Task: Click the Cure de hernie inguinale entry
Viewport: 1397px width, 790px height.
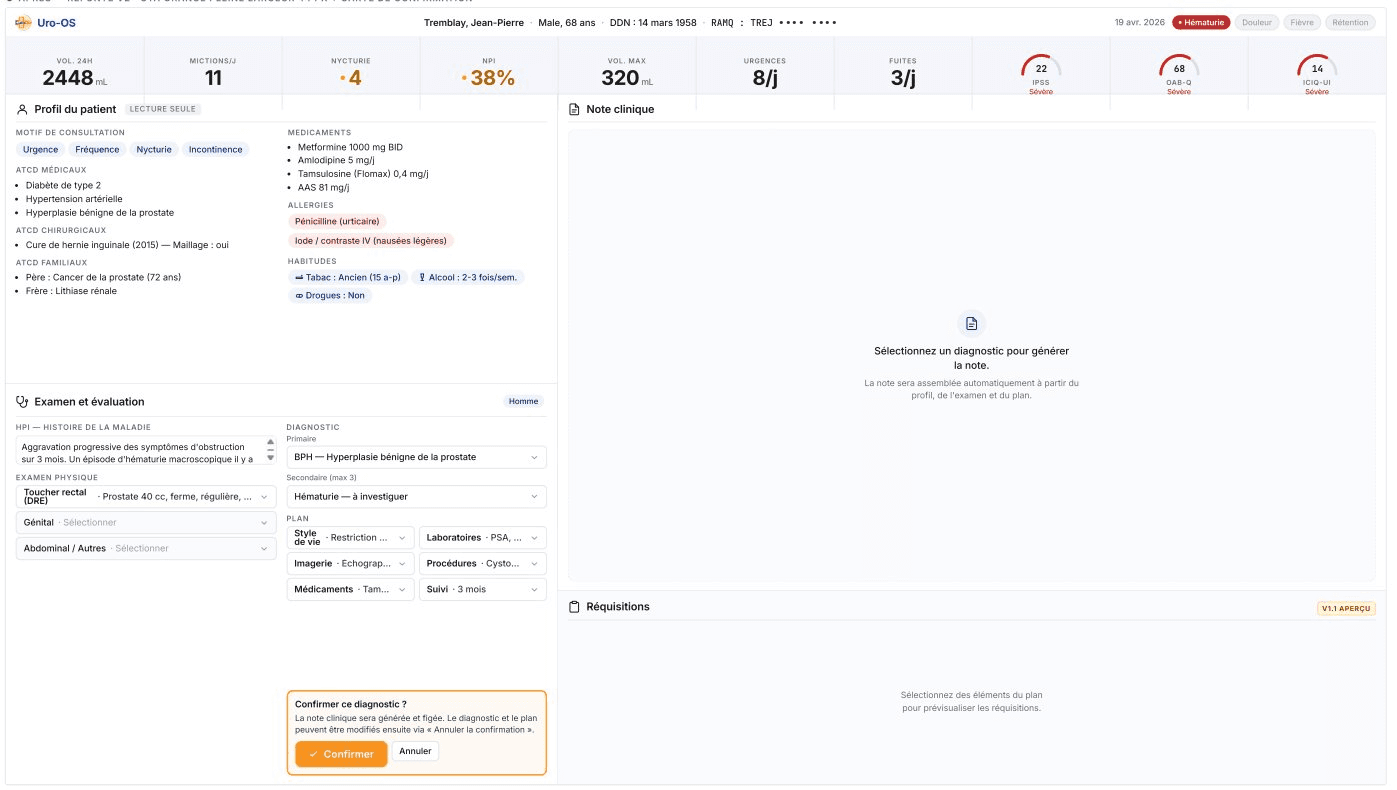Action: pyautogui.click(x=127, y=245)
